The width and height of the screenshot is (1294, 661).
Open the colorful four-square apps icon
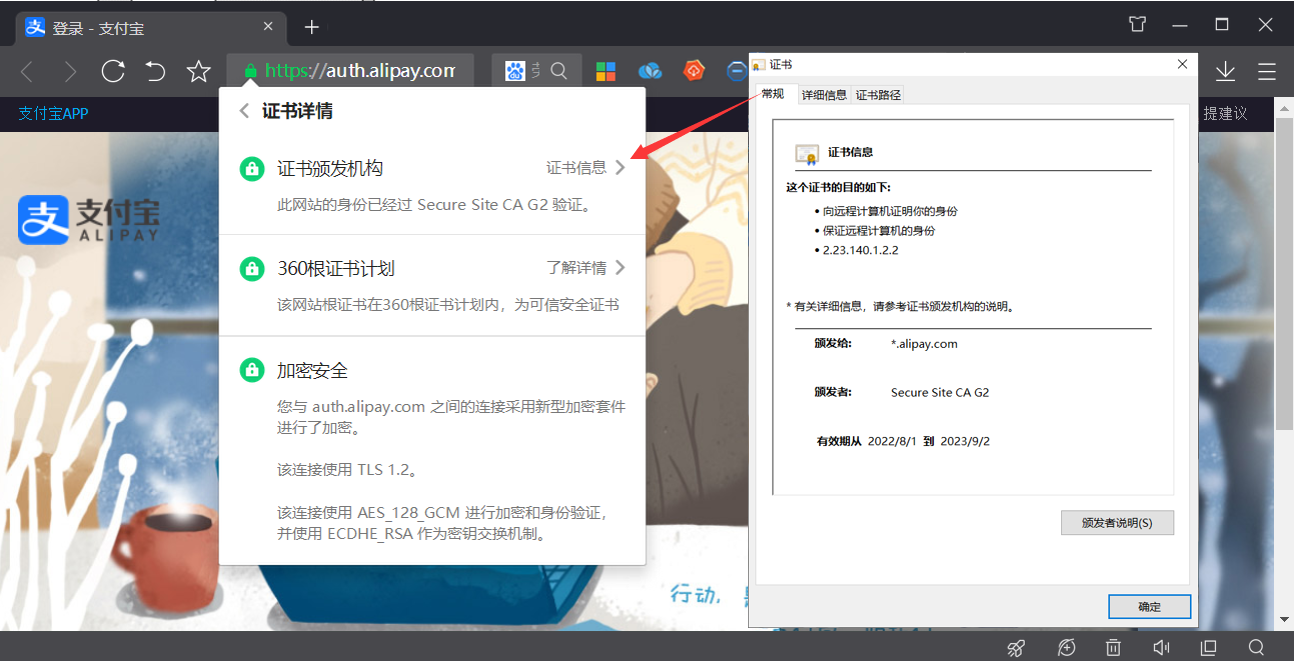pyautogui.click(x=606, y=71)
